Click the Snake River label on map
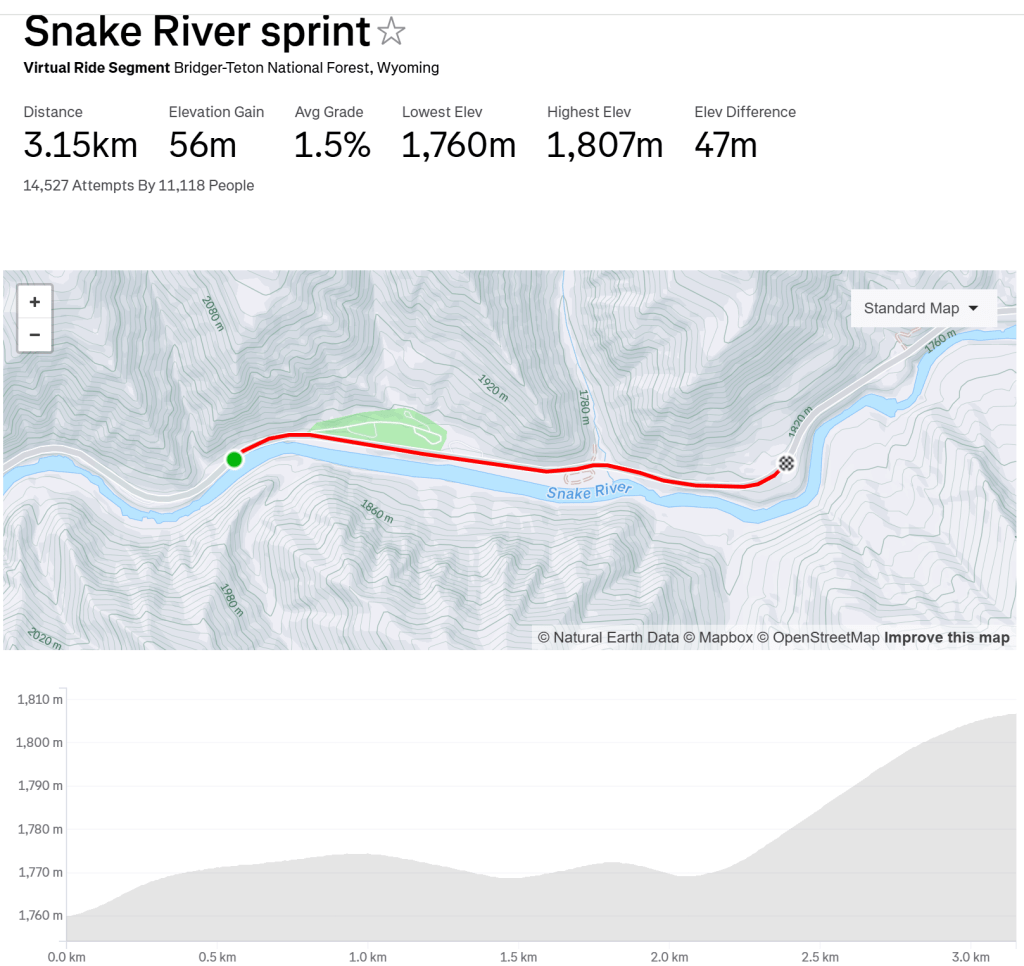Image resolution: width=1024 pixels, height=966 pixels. pyautogui.click(x=590, y=490)
